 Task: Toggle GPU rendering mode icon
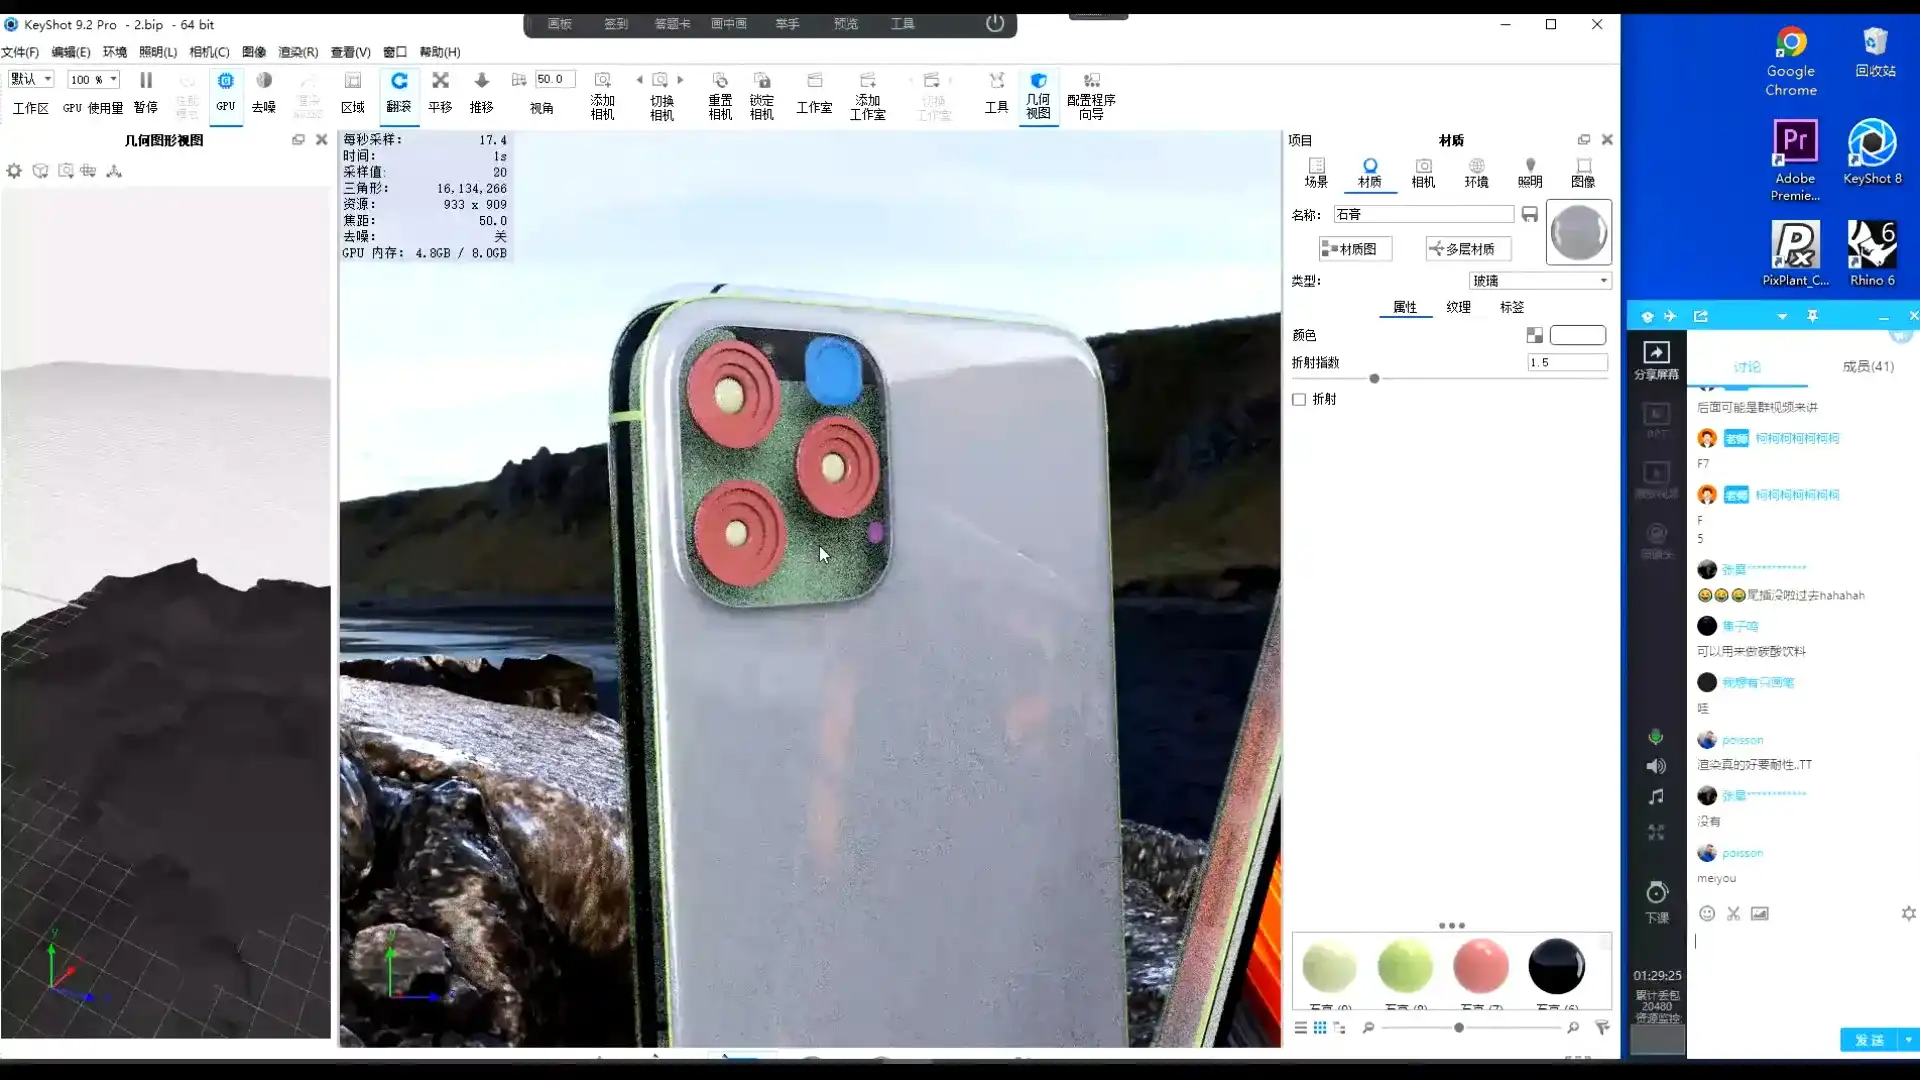pos(226,81)
